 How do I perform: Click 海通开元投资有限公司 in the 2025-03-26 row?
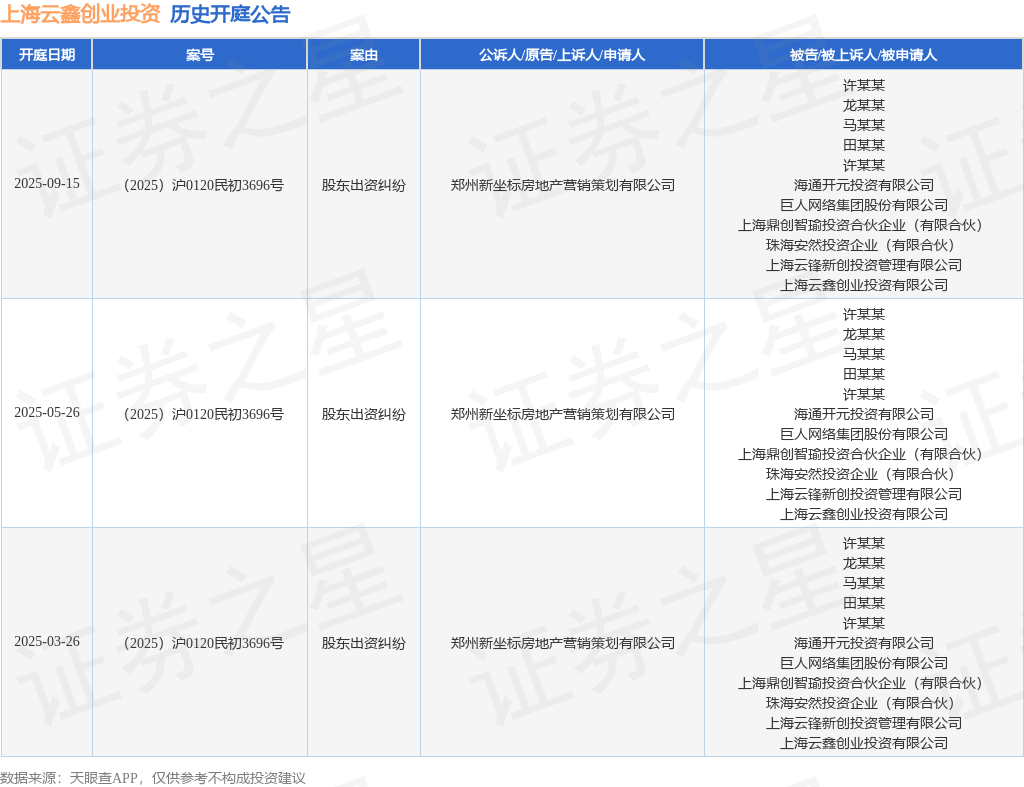(x=863, y=644)
